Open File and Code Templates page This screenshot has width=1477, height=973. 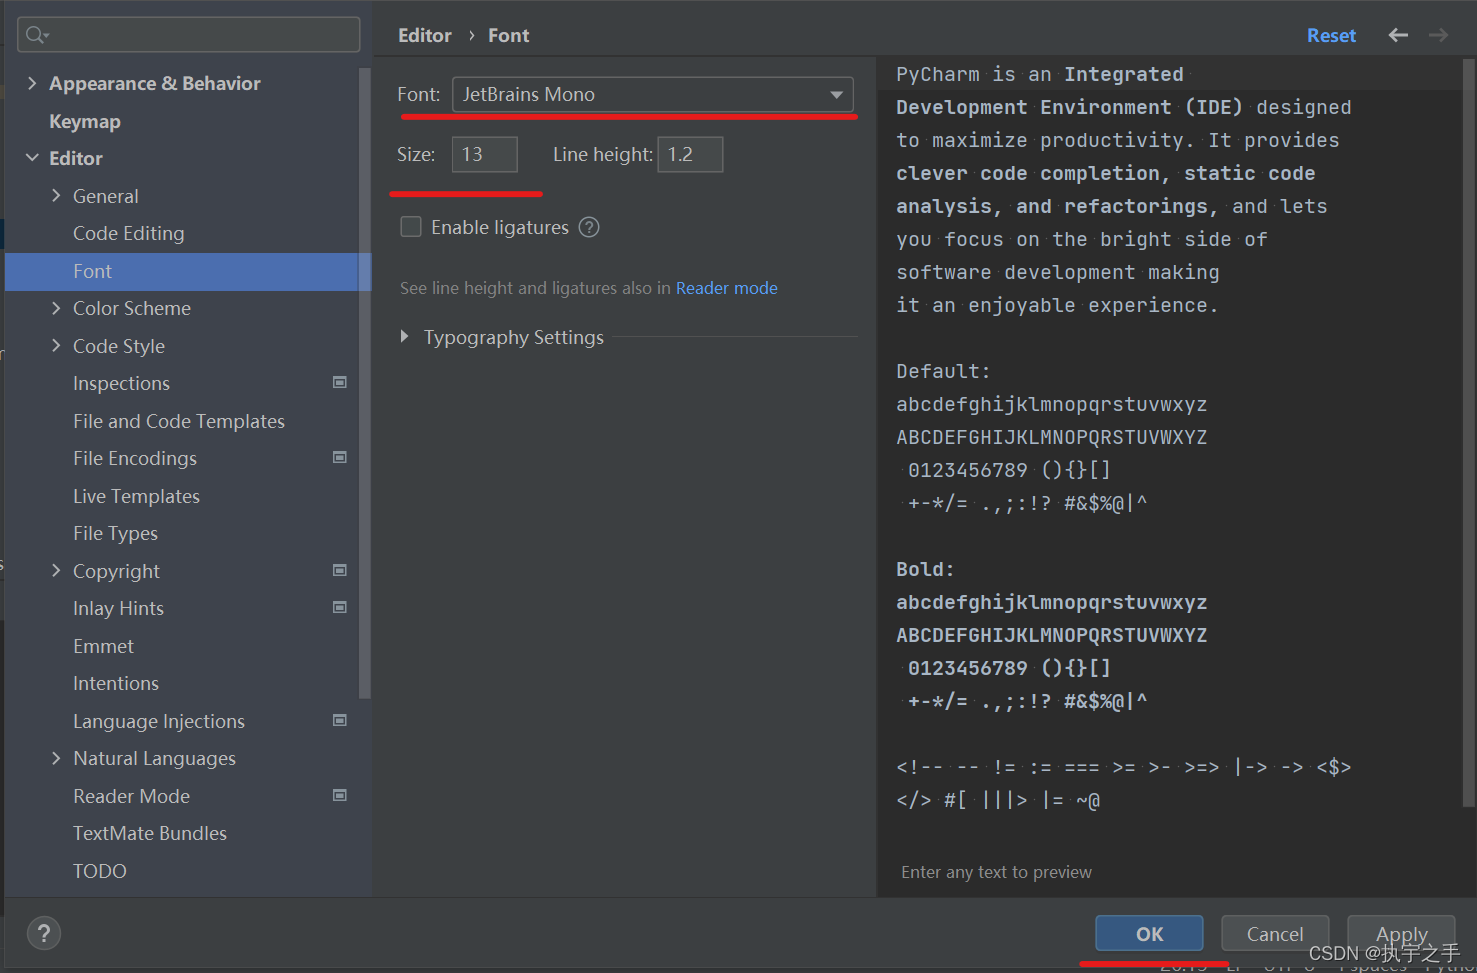pyautogui.click(x=179, y=421)
